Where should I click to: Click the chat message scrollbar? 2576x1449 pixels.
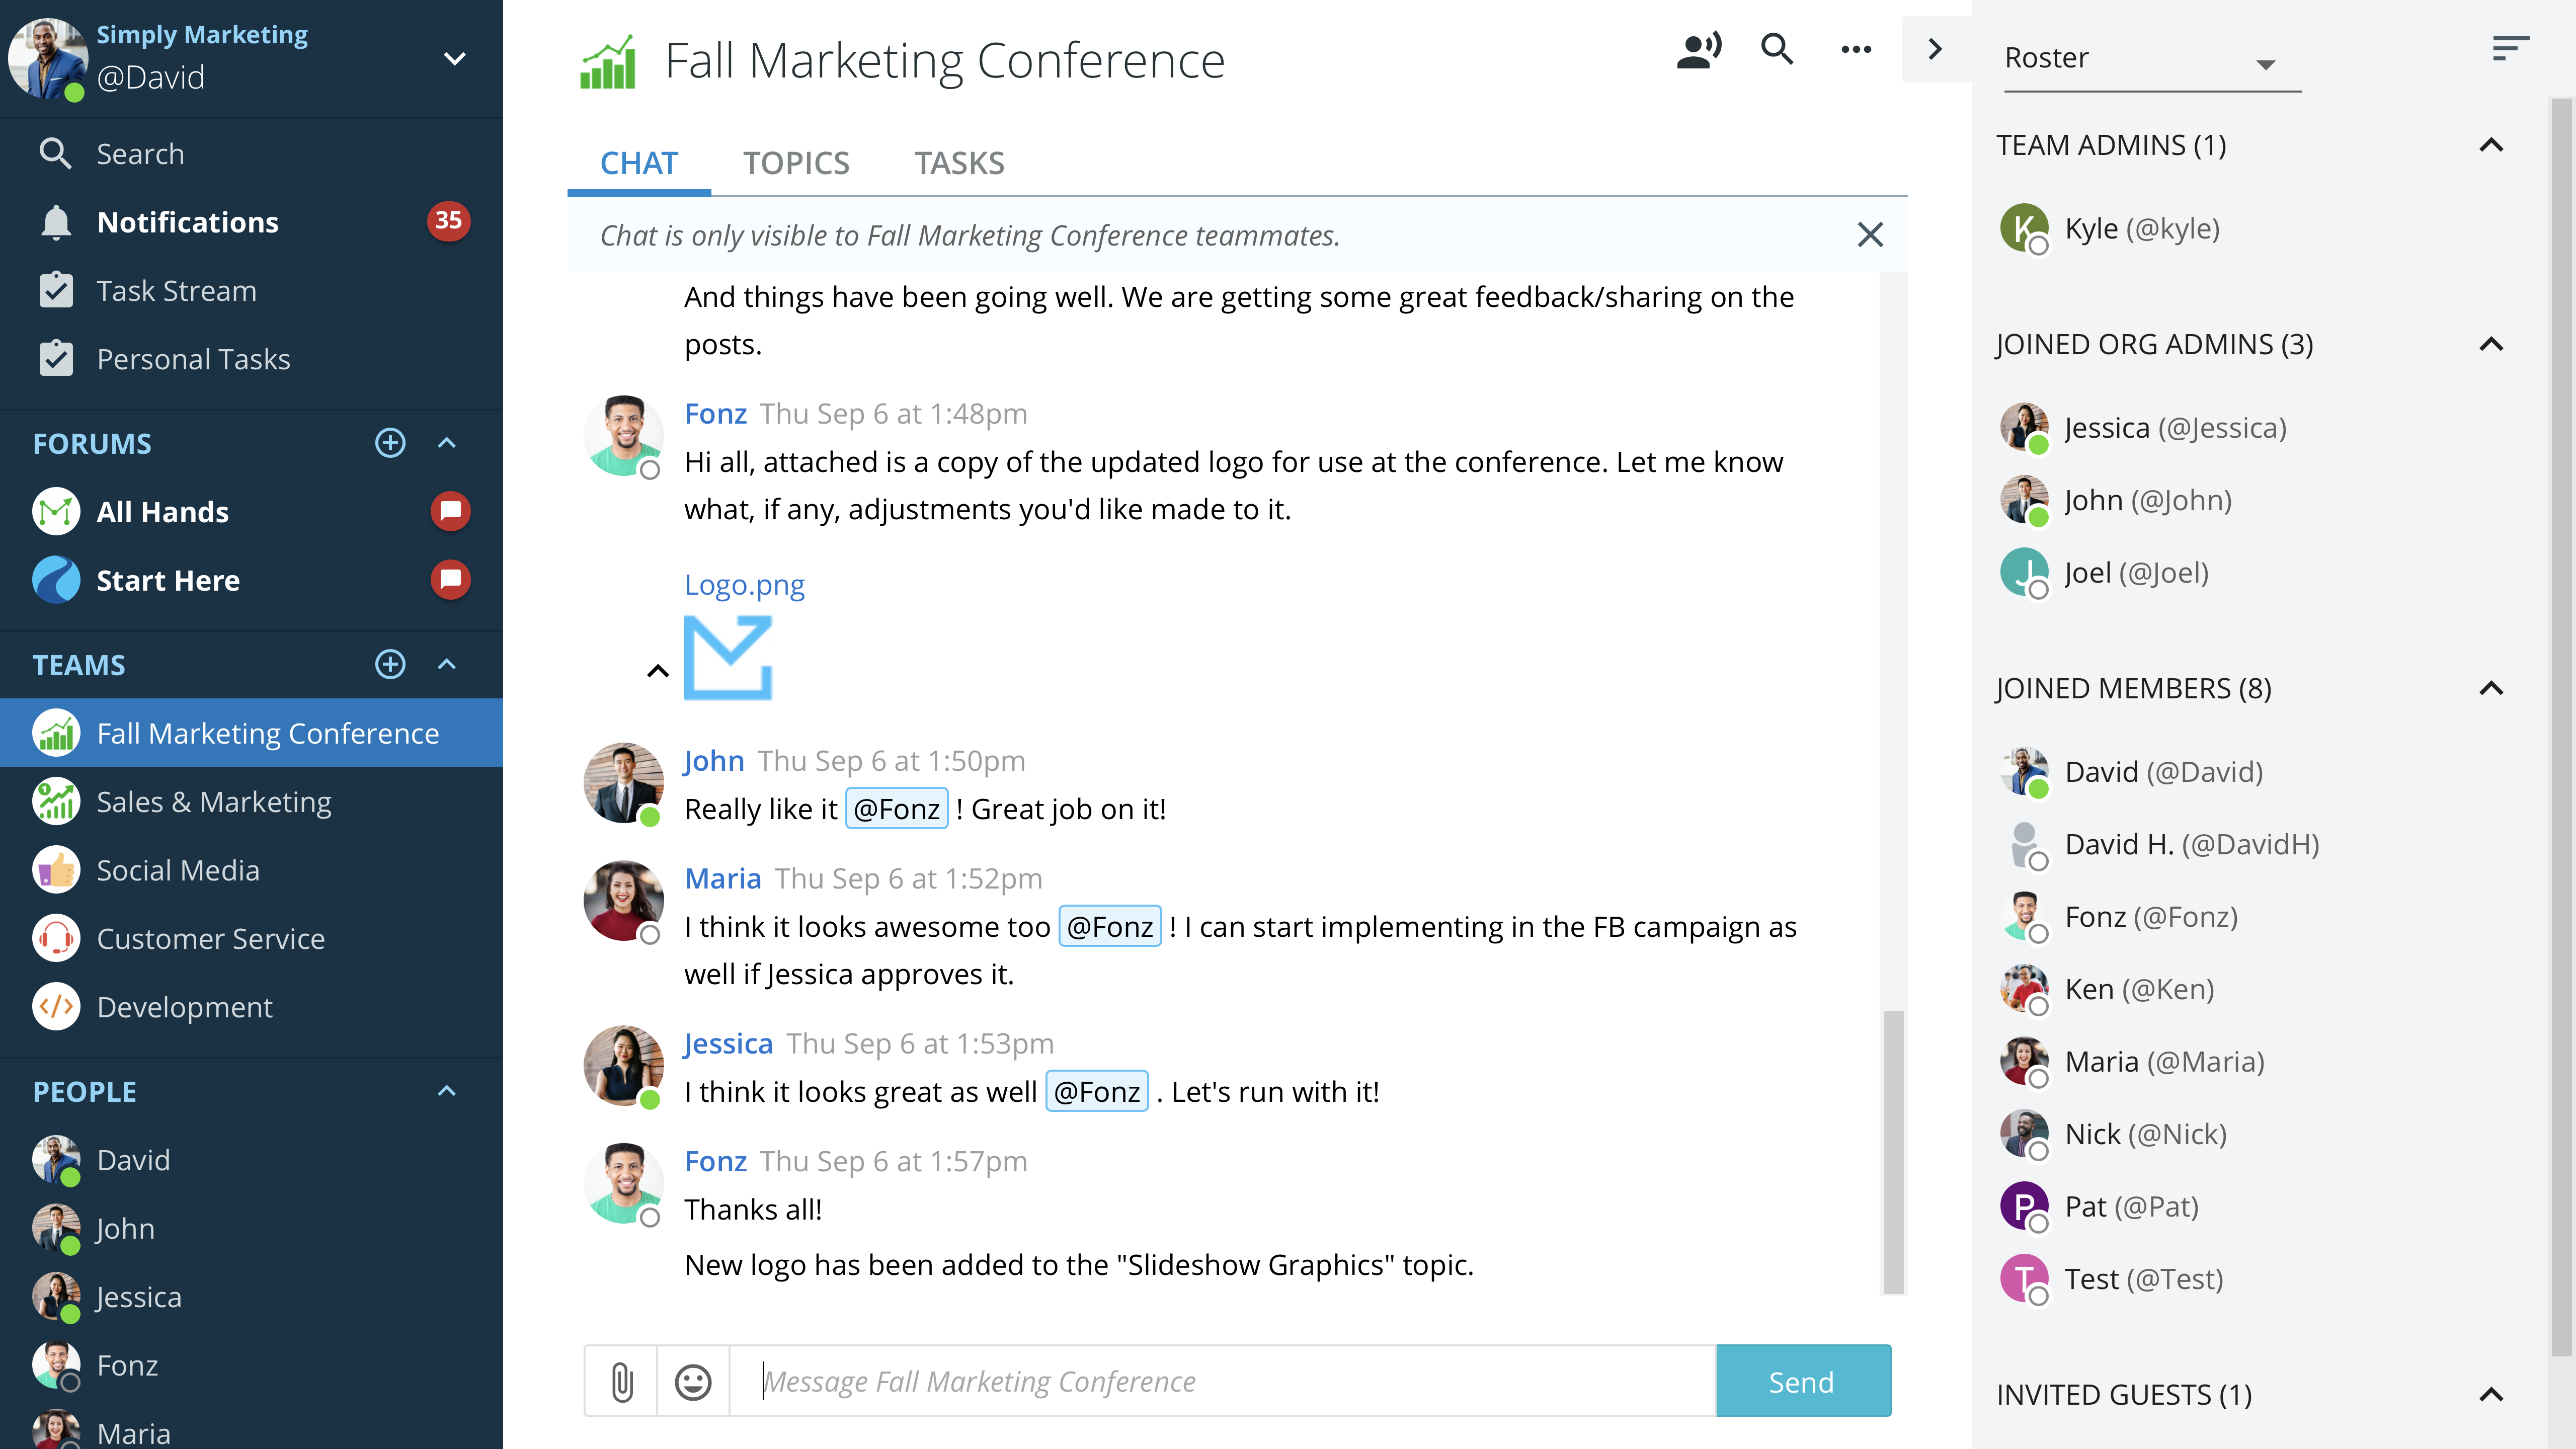tap(1892, 1150)
